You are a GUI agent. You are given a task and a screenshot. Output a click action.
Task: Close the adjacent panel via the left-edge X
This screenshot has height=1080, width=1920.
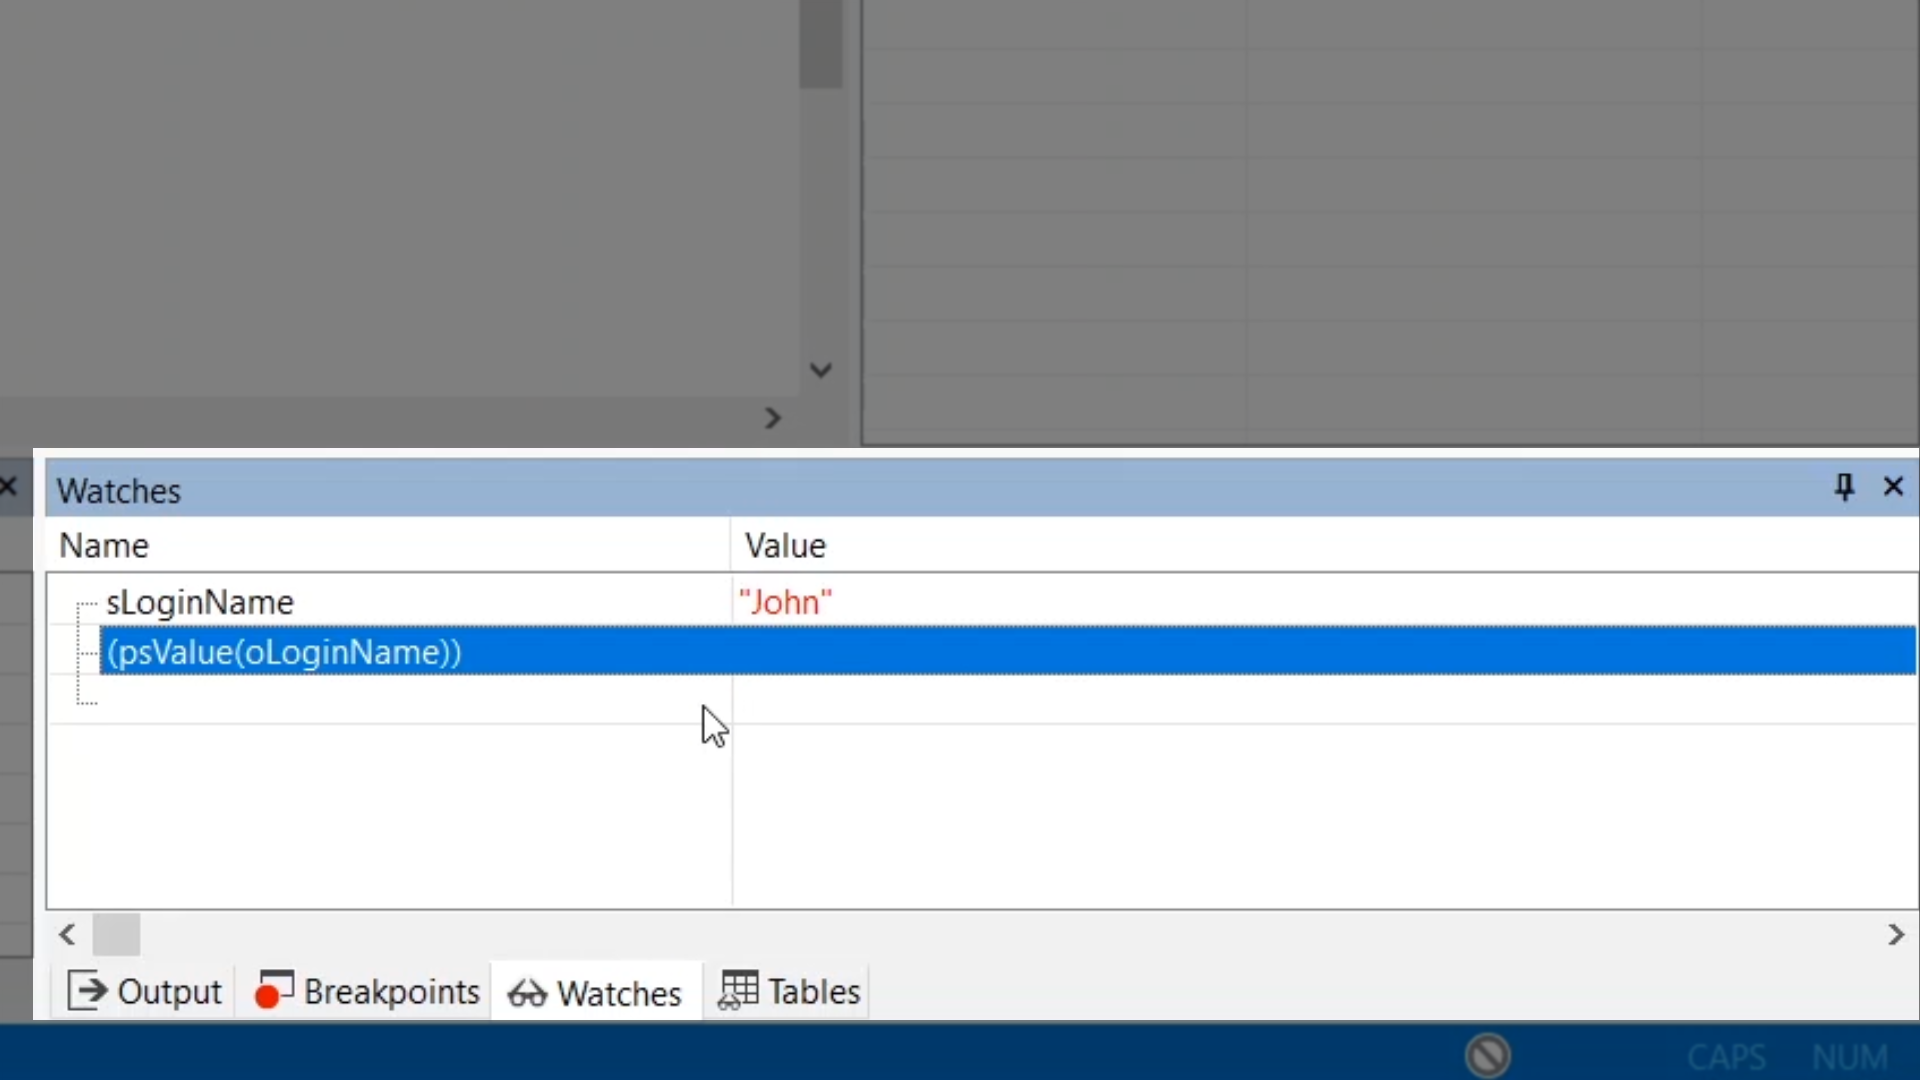click(8, 487)
